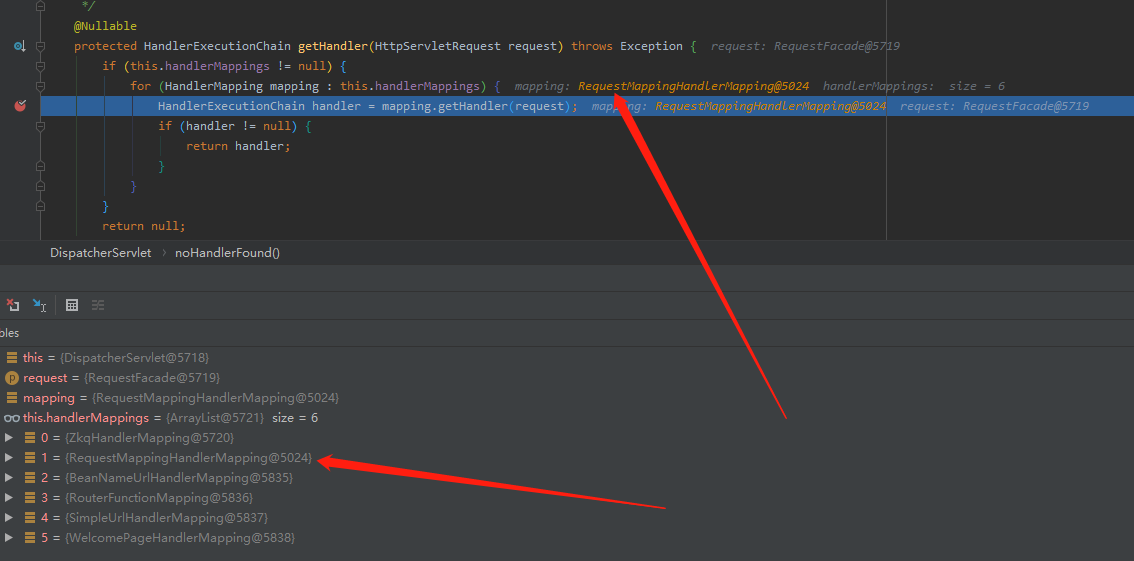This screenshot has height=561, width=1134.
Task: Click the element icon of RouterFunctionMapping@5836
Action: coord(30,498)
